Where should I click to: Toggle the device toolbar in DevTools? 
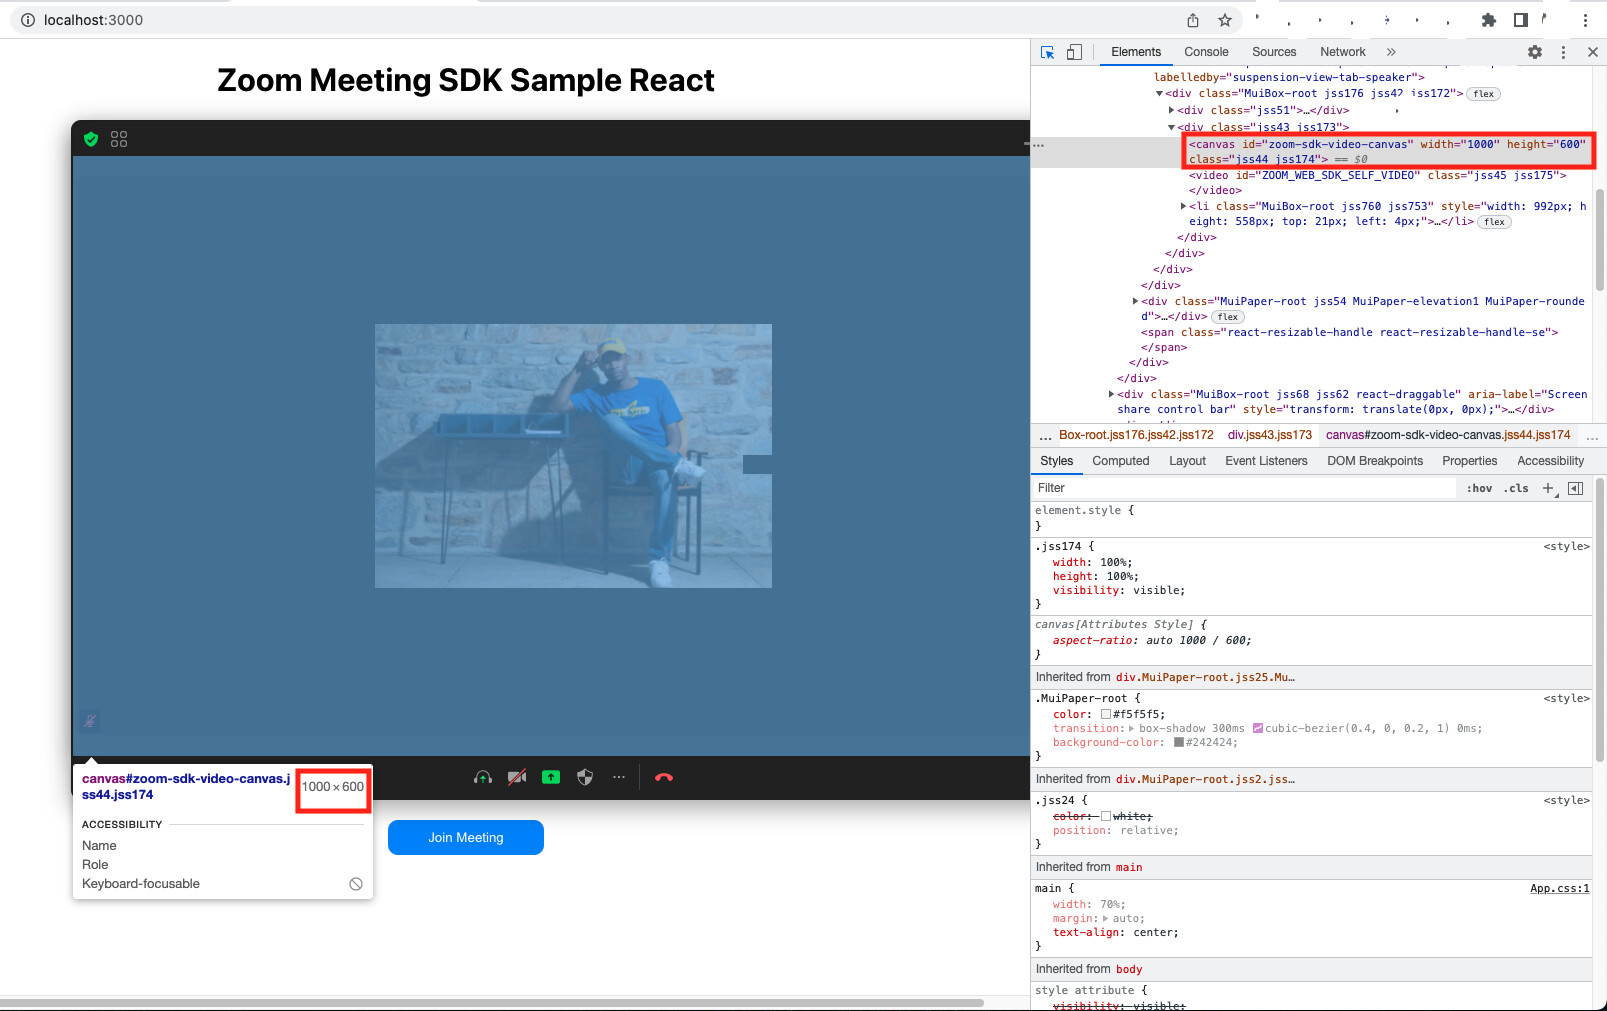pyautogui.click(x=1074, y=52)
